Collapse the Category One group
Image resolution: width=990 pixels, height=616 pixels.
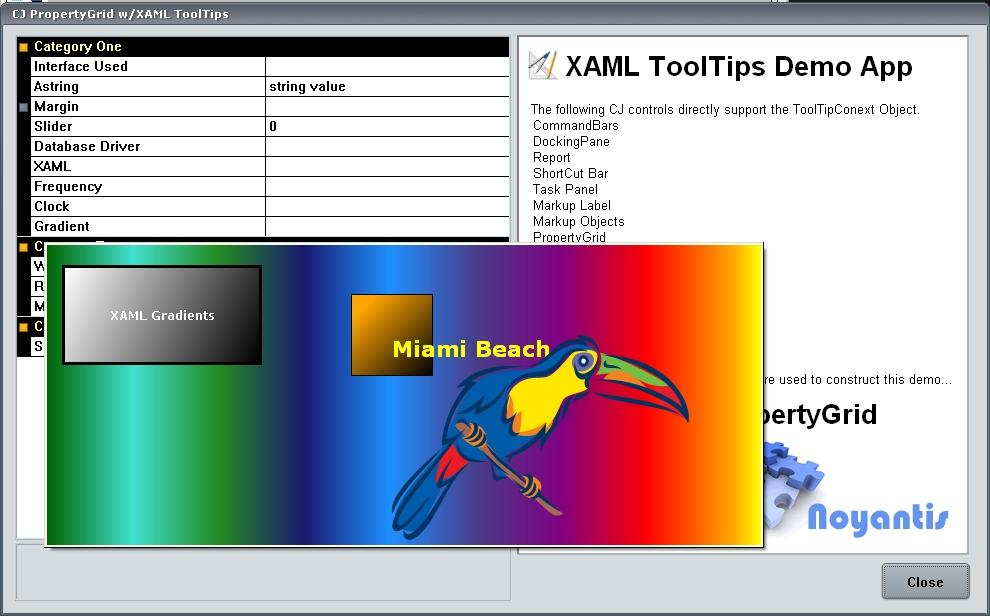24,47
